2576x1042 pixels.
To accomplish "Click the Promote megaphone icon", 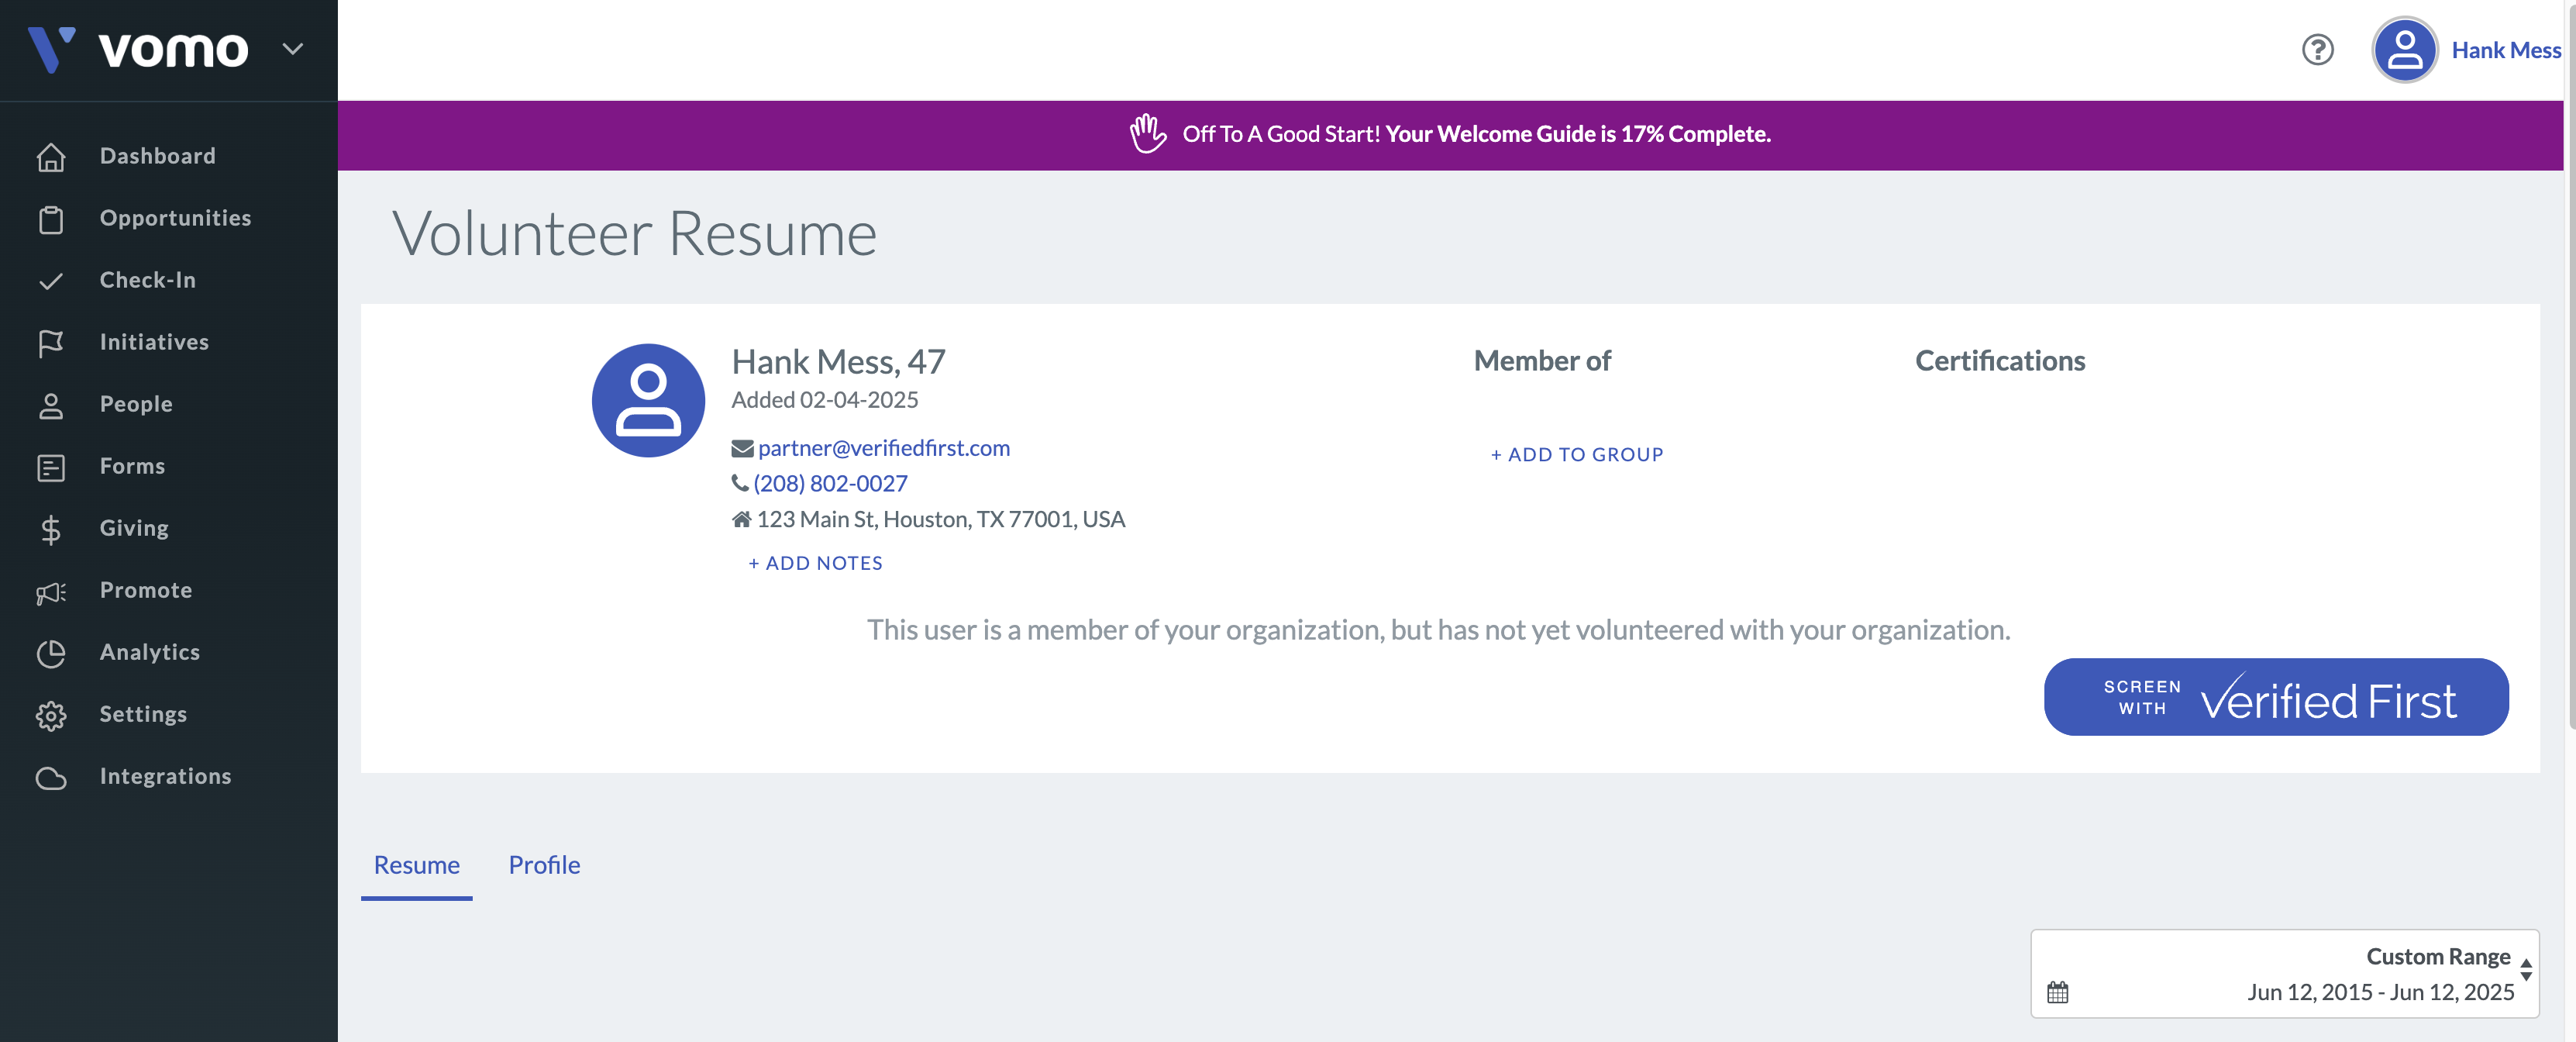I will click(51, 592).
